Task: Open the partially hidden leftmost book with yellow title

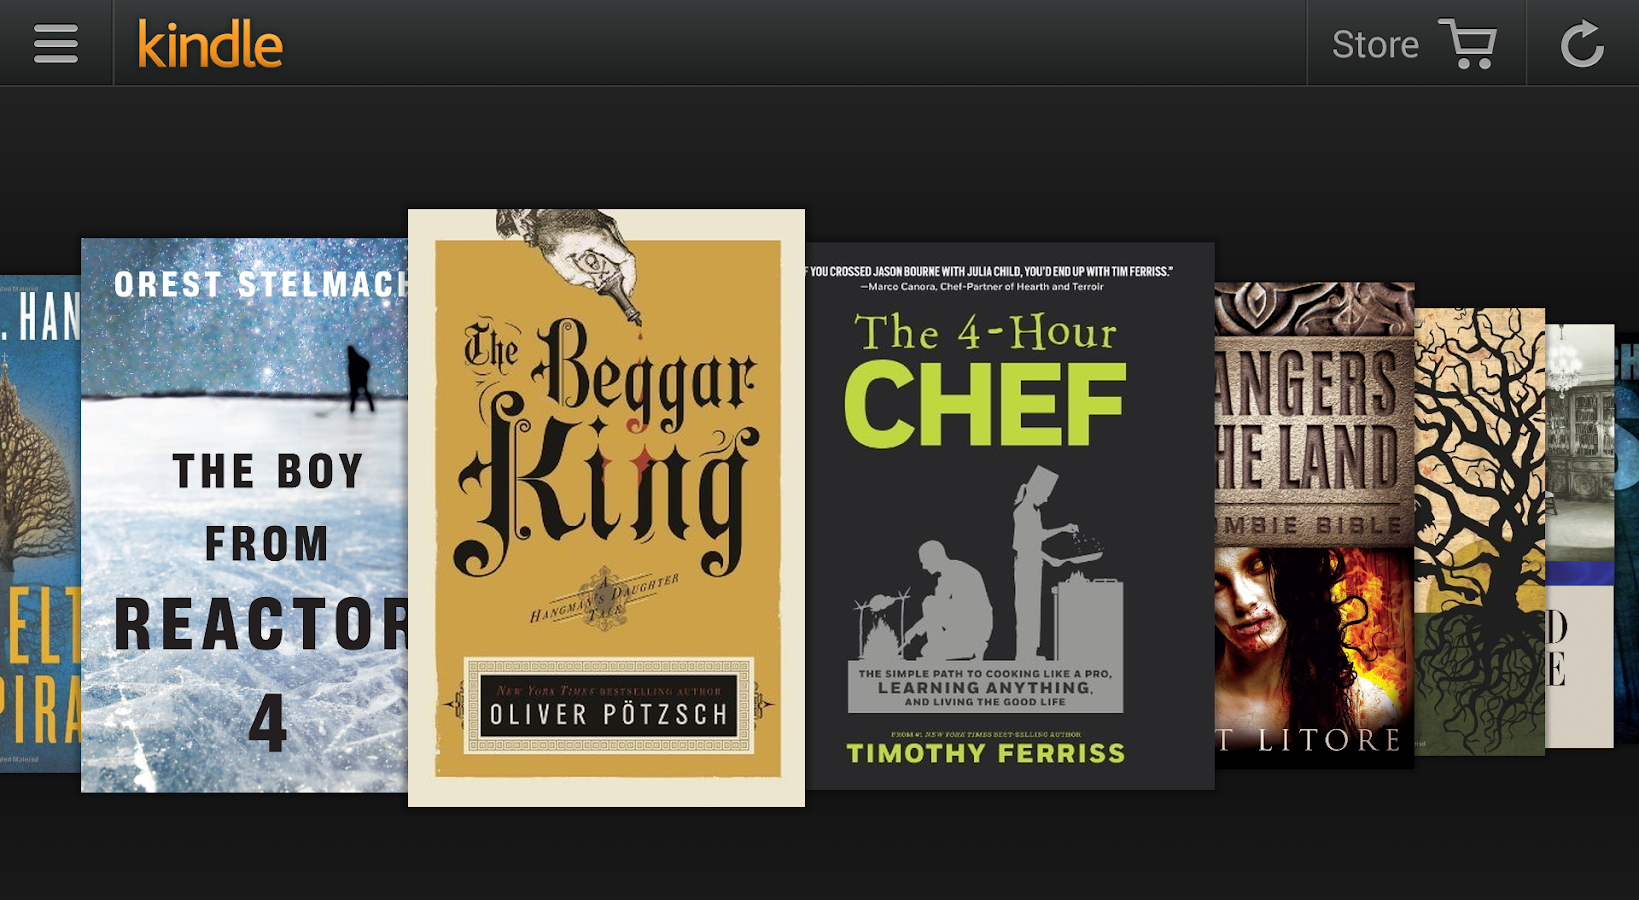Action: [x=40, y=523]
